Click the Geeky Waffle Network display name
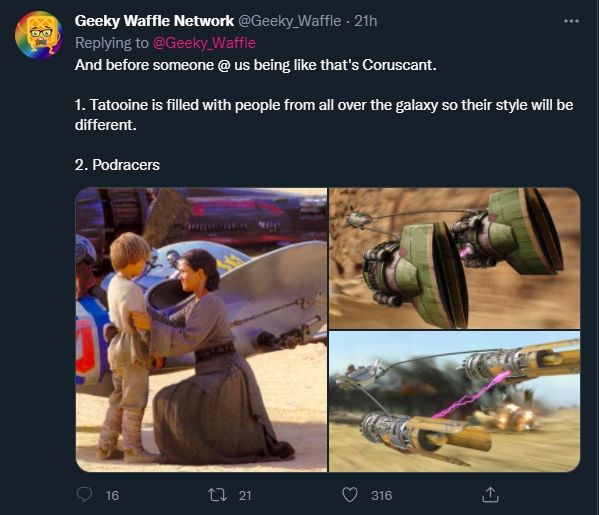The height and width of the screenshot is (515, 599). point(154,21)
